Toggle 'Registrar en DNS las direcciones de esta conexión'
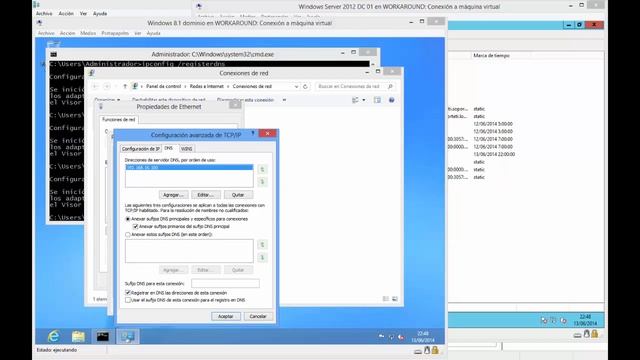Viewport: 640px width, 360px height. 128,293
